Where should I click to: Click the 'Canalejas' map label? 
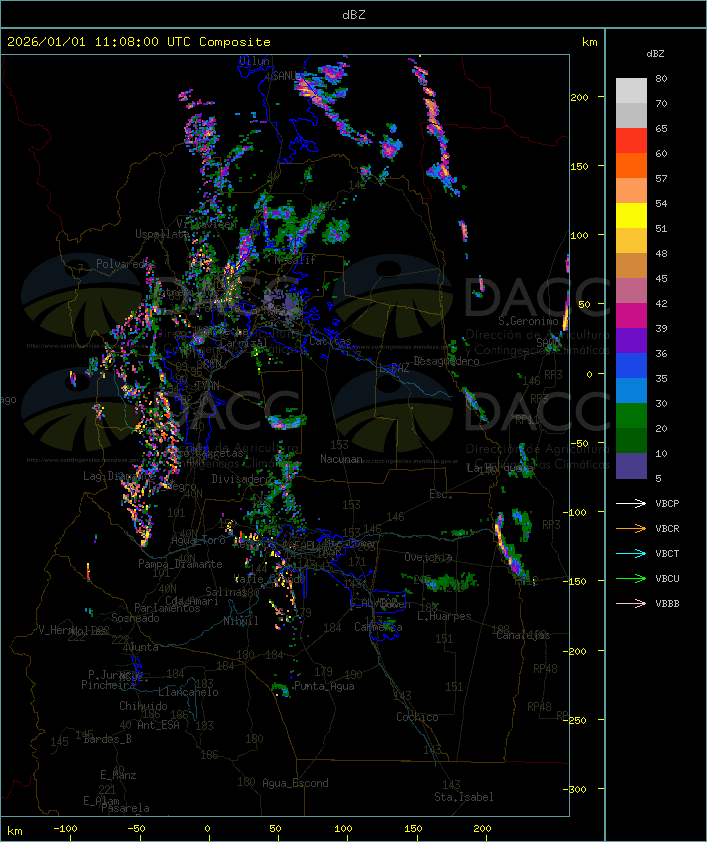[x=523, y=635]
